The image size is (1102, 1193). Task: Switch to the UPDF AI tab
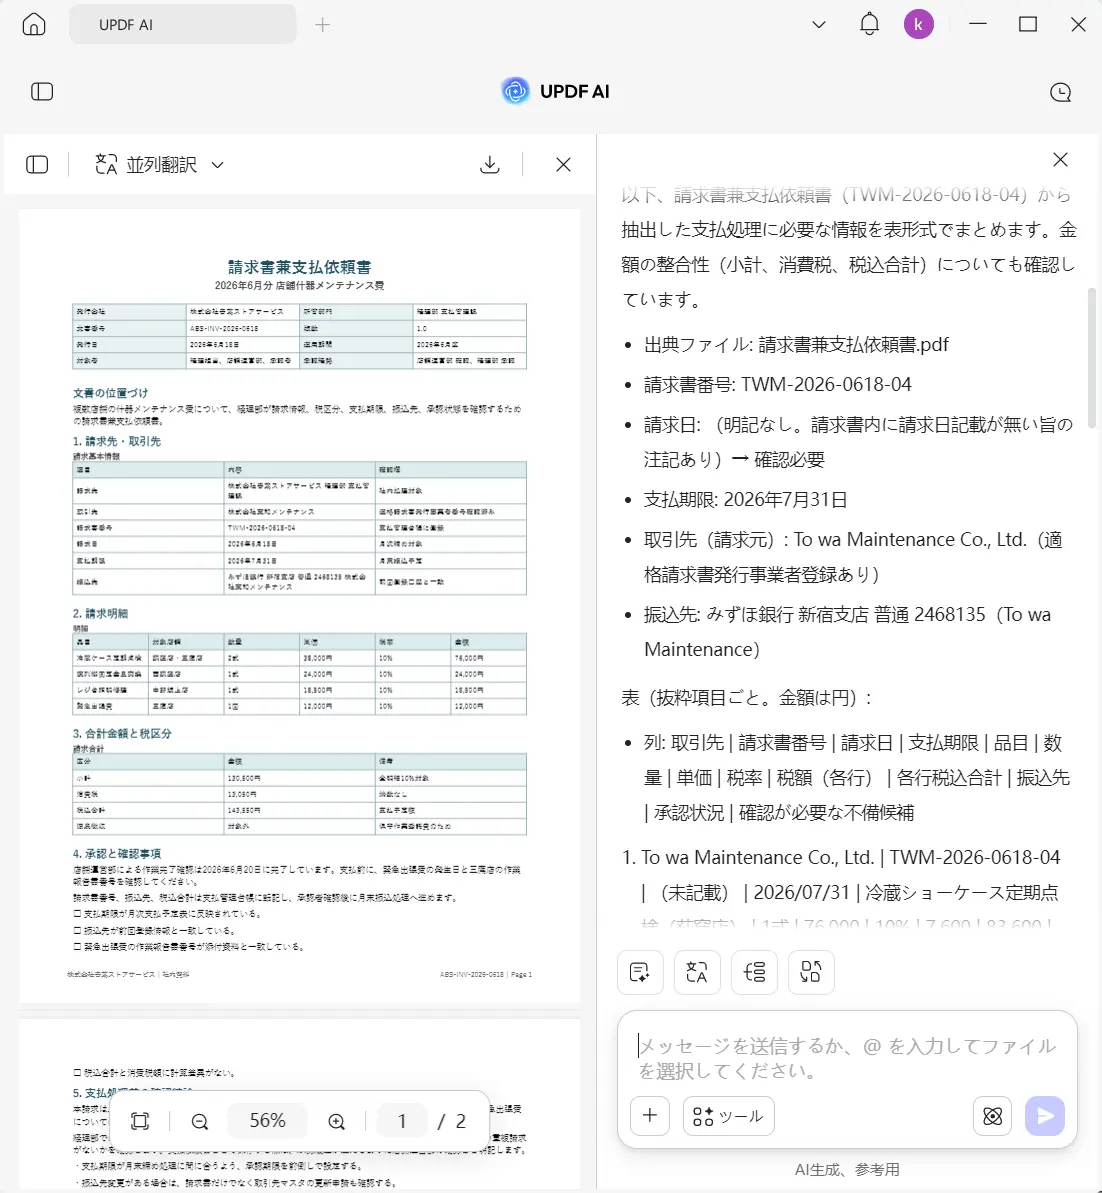tap(183, 24)
